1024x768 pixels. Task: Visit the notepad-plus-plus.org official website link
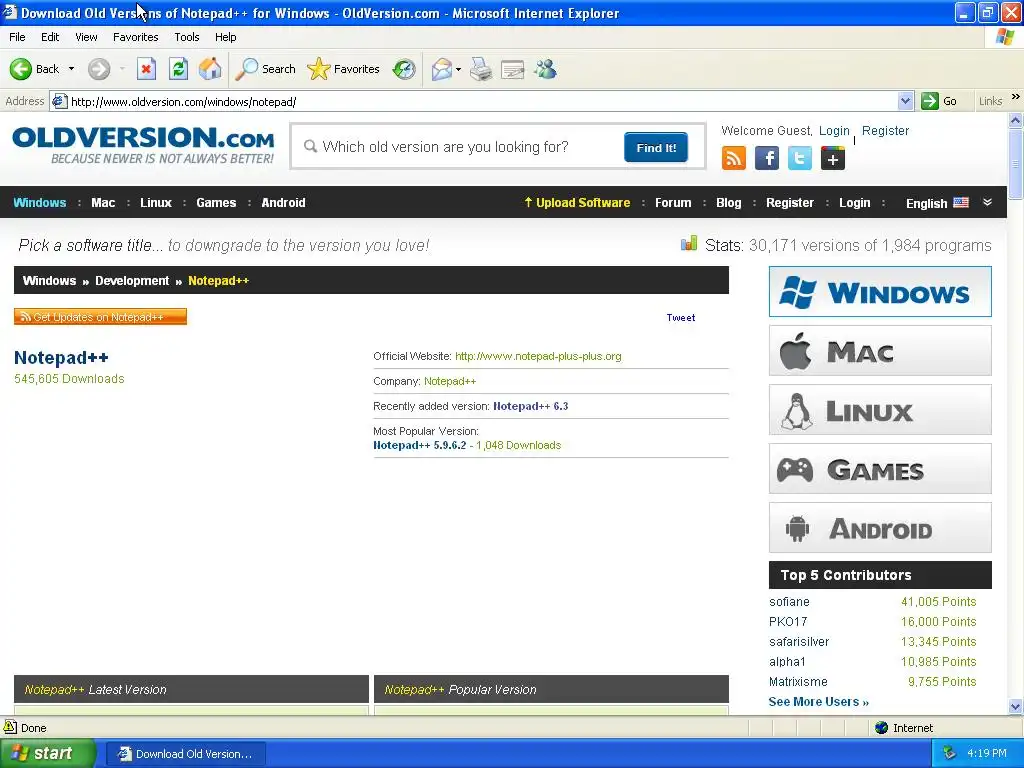click(x=538, y=356)
